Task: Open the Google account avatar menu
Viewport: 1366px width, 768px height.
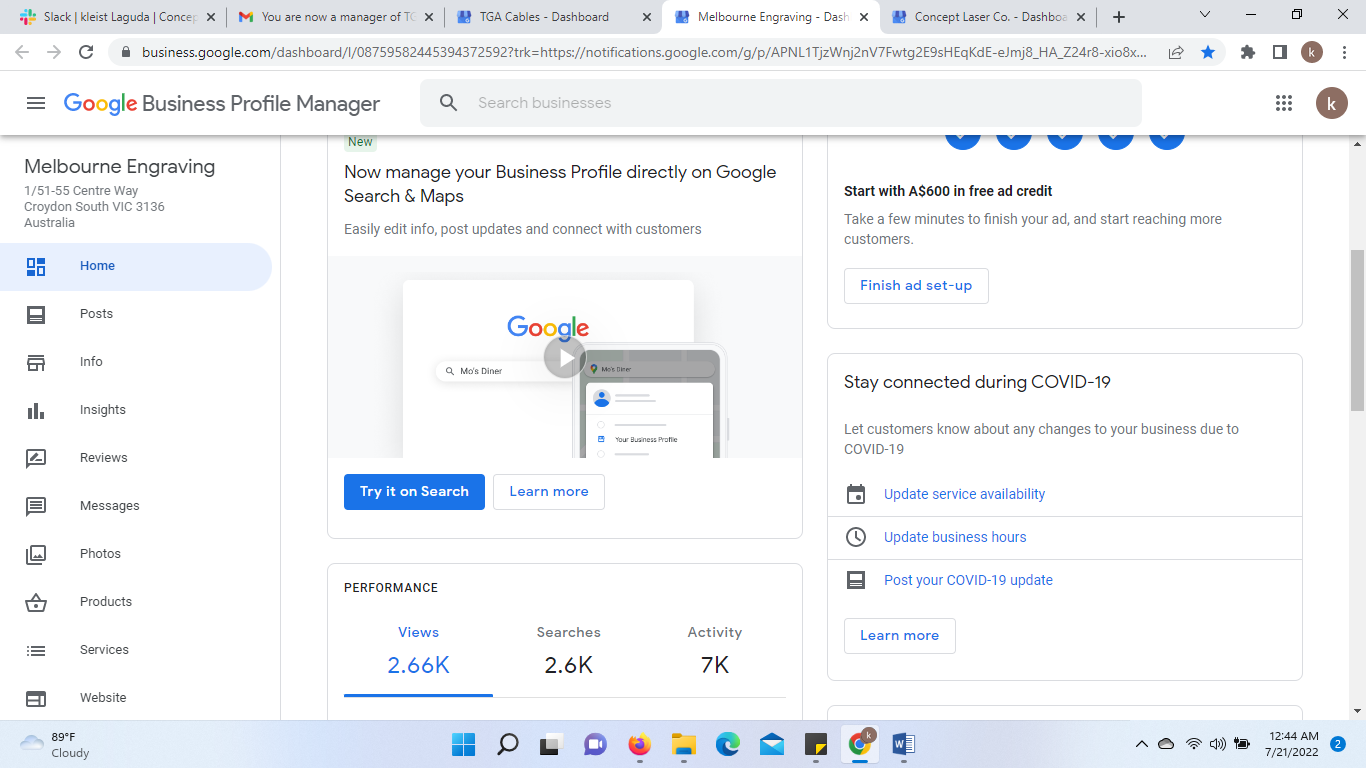Action: [x=1331, y=103]
